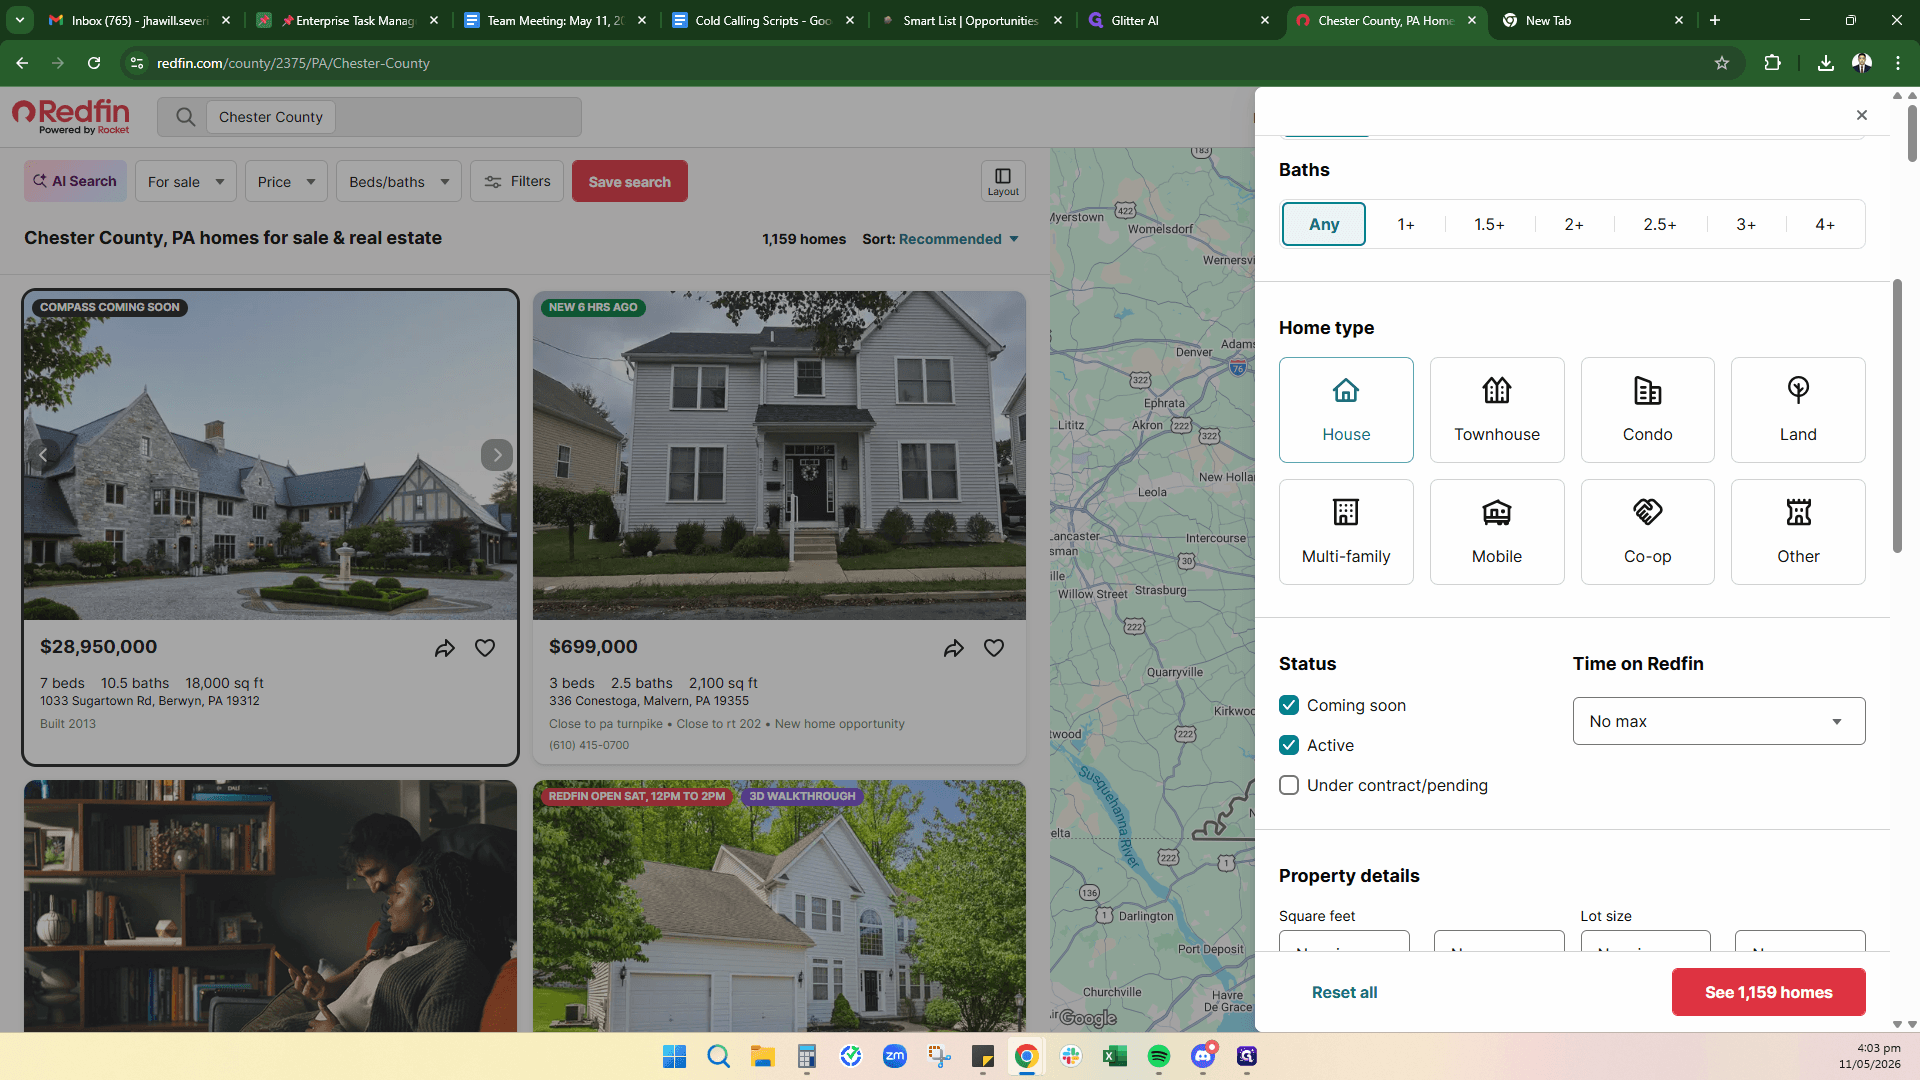The width and height of the screenshot is (1920, 1080).
Task: Open the Price dropdown
Action: point(286,181)
